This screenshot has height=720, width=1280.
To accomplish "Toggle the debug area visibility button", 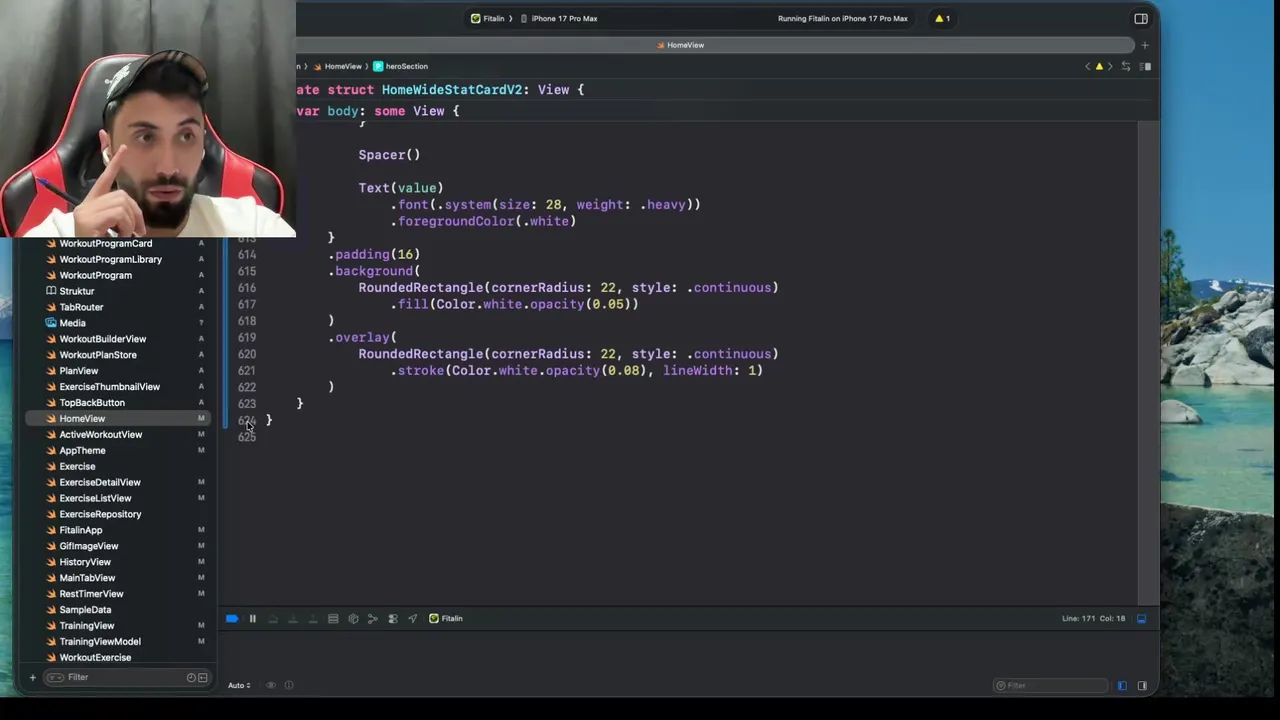I will point(1141,619).
